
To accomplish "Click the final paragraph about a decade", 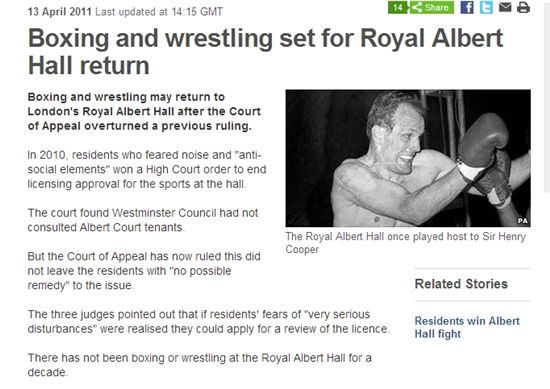I will (x=200, y=365).
